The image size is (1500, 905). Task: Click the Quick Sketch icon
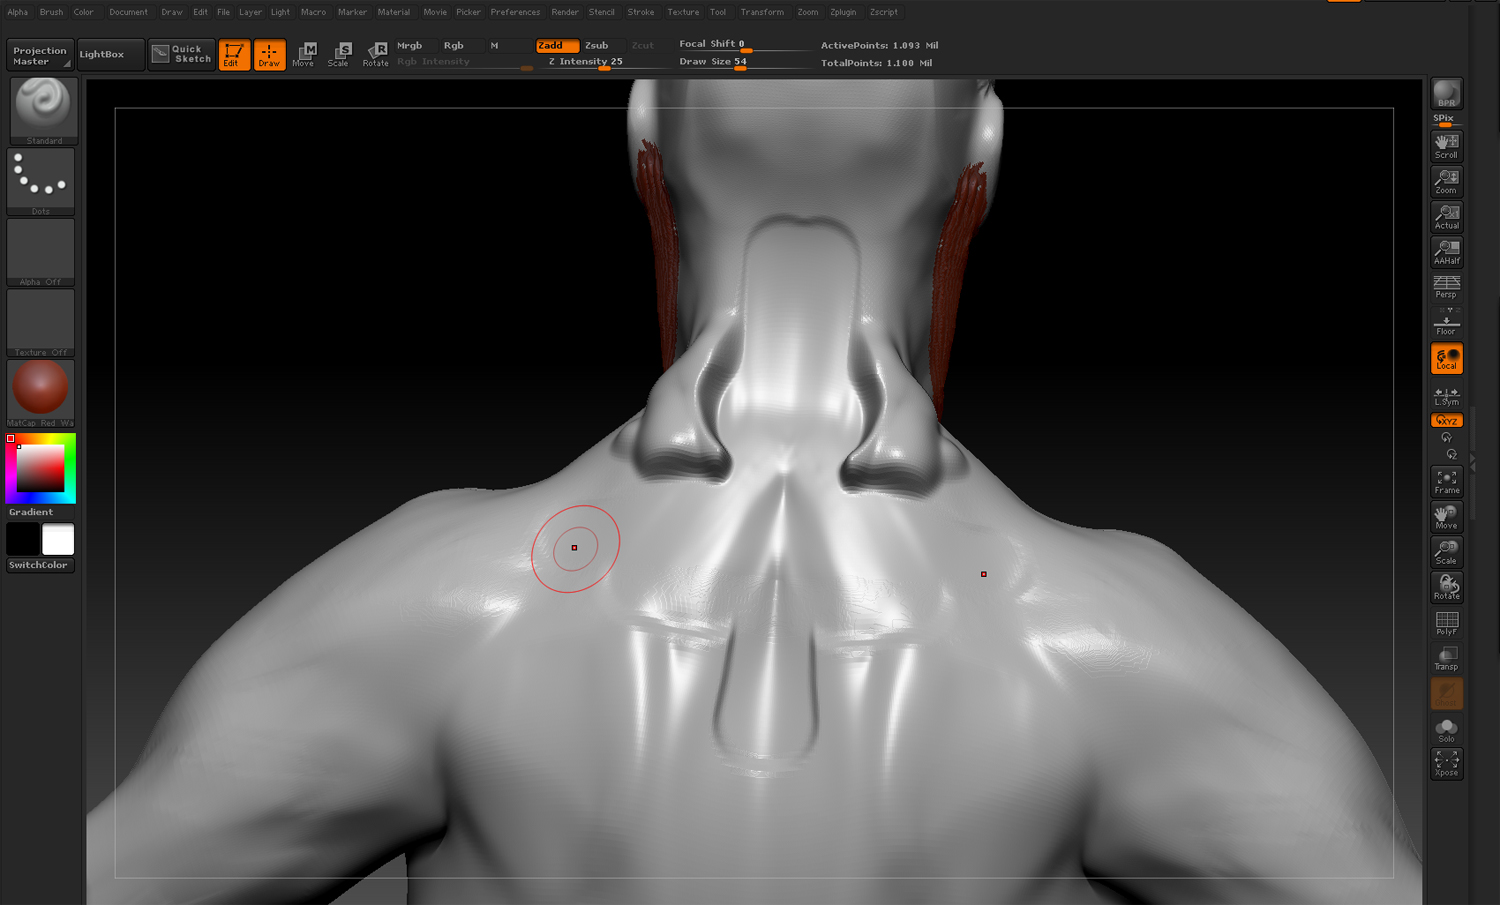point(181,54)
